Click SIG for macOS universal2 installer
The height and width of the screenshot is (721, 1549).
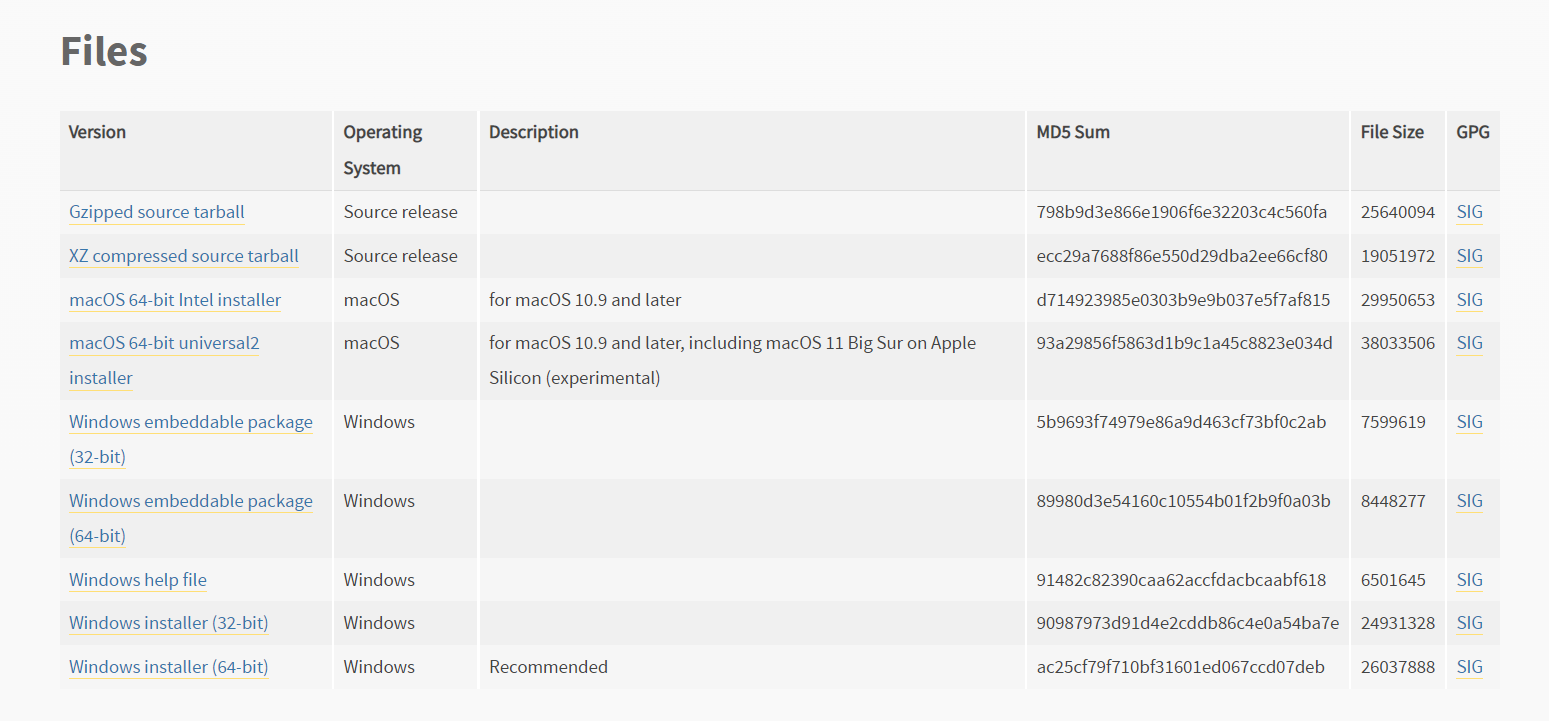click(x=1470, y=343)
